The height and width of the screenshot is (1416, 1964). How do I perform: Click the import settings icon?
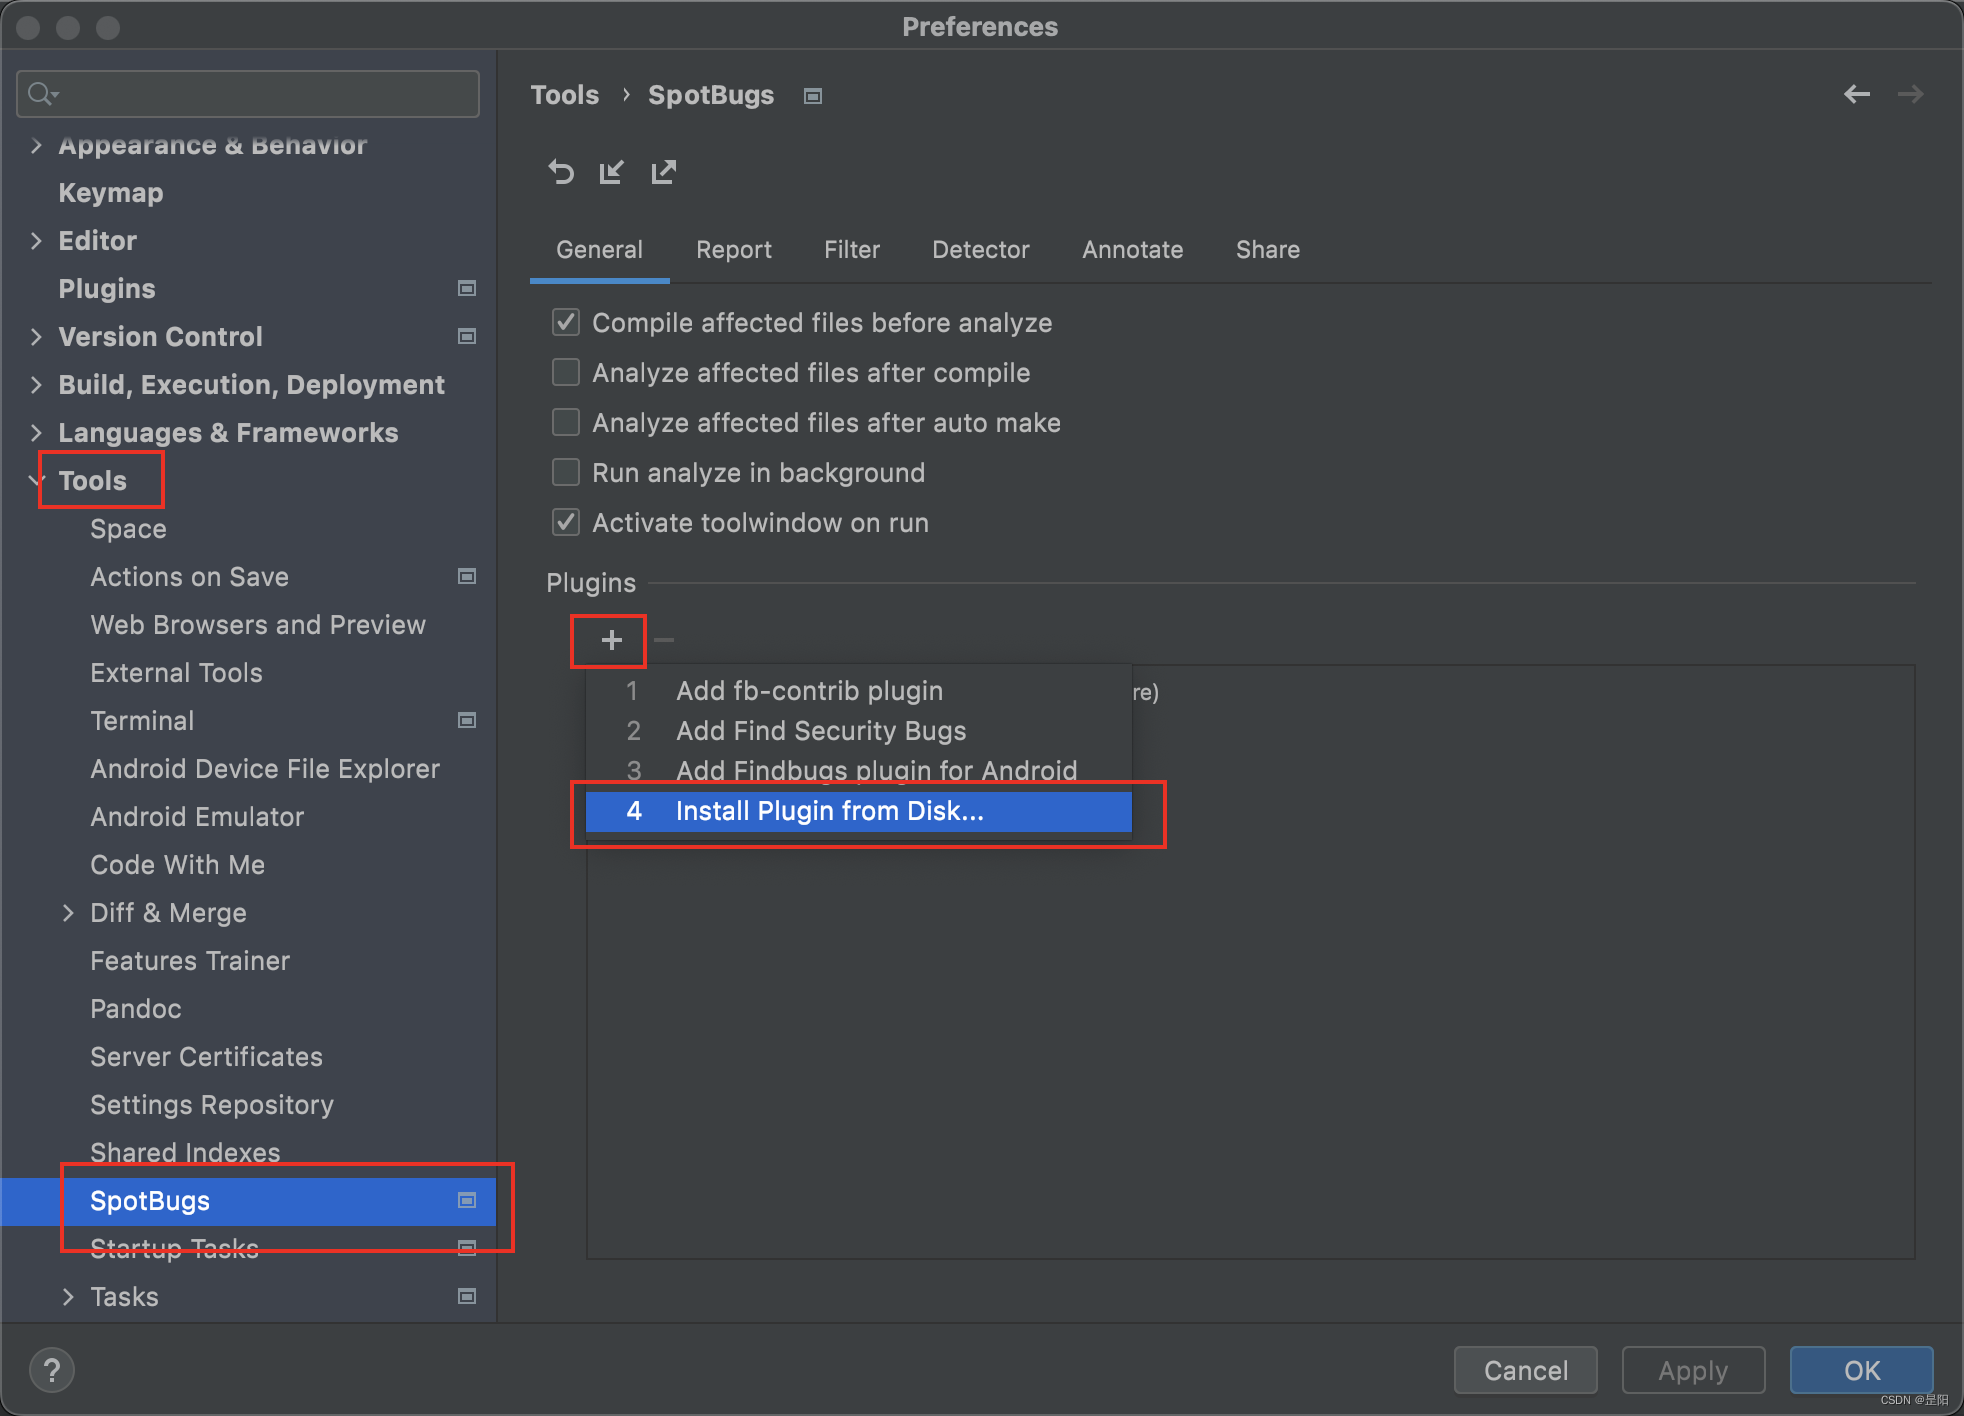click(612, 171)
